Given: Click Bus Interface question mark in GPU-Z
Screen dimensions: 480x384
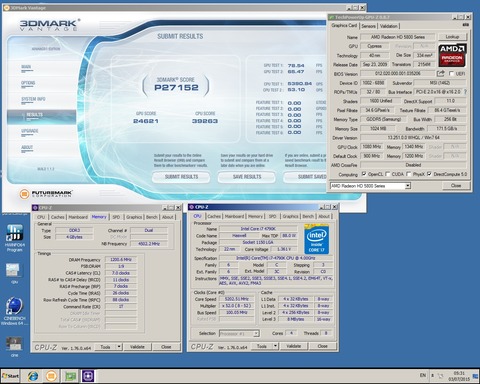Looking at the screenshot, I should 465,92.
